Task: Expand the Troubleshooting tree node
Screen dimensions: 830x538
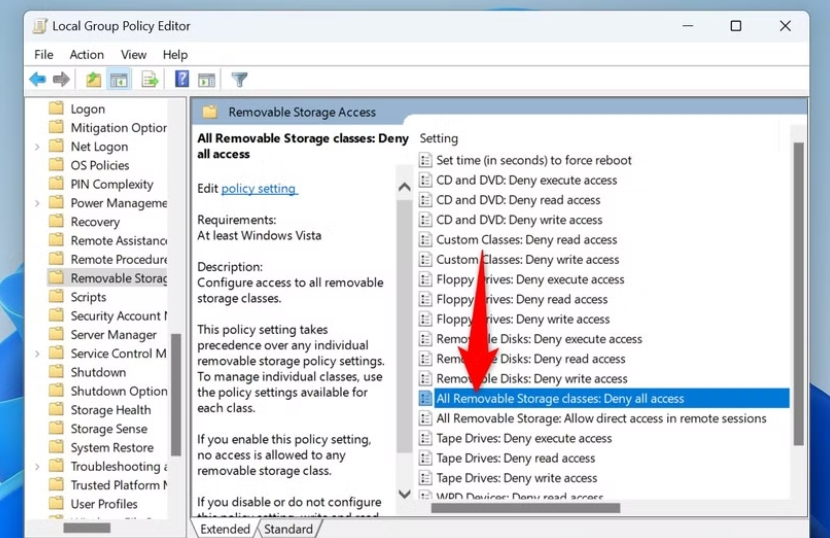Action: click(x=37, y=467)
